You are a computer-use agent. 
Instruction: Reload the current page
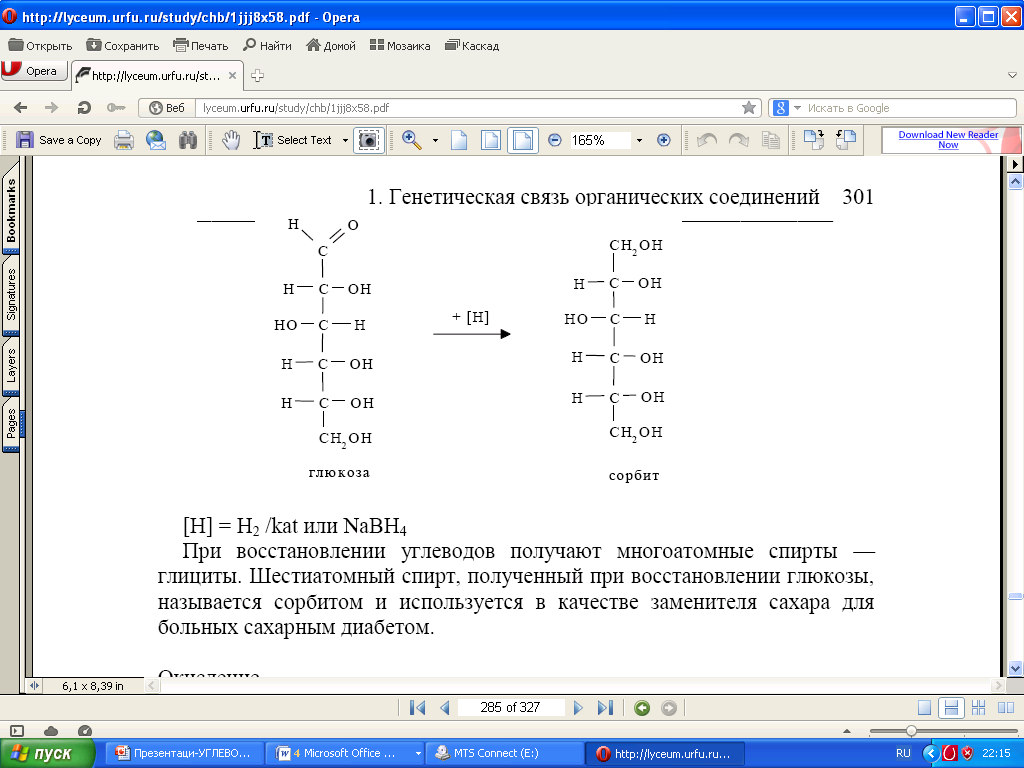84,108
